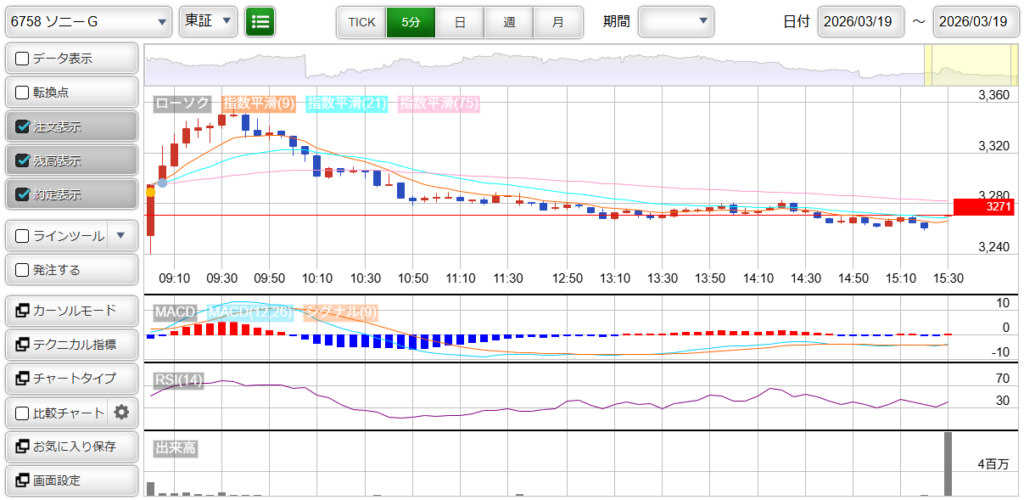Open comparison chart gear settings
This screenshot has height=500, width=1024.
[122, 412]
